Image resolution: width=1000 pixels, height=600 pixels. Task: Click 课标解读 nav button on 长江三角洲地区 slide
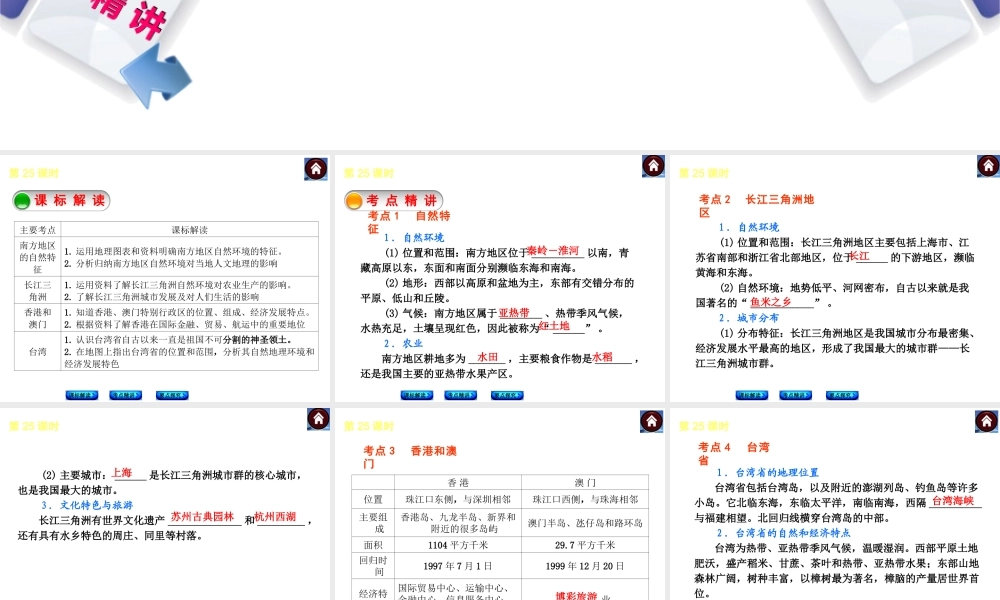click(x=751, y=395)
